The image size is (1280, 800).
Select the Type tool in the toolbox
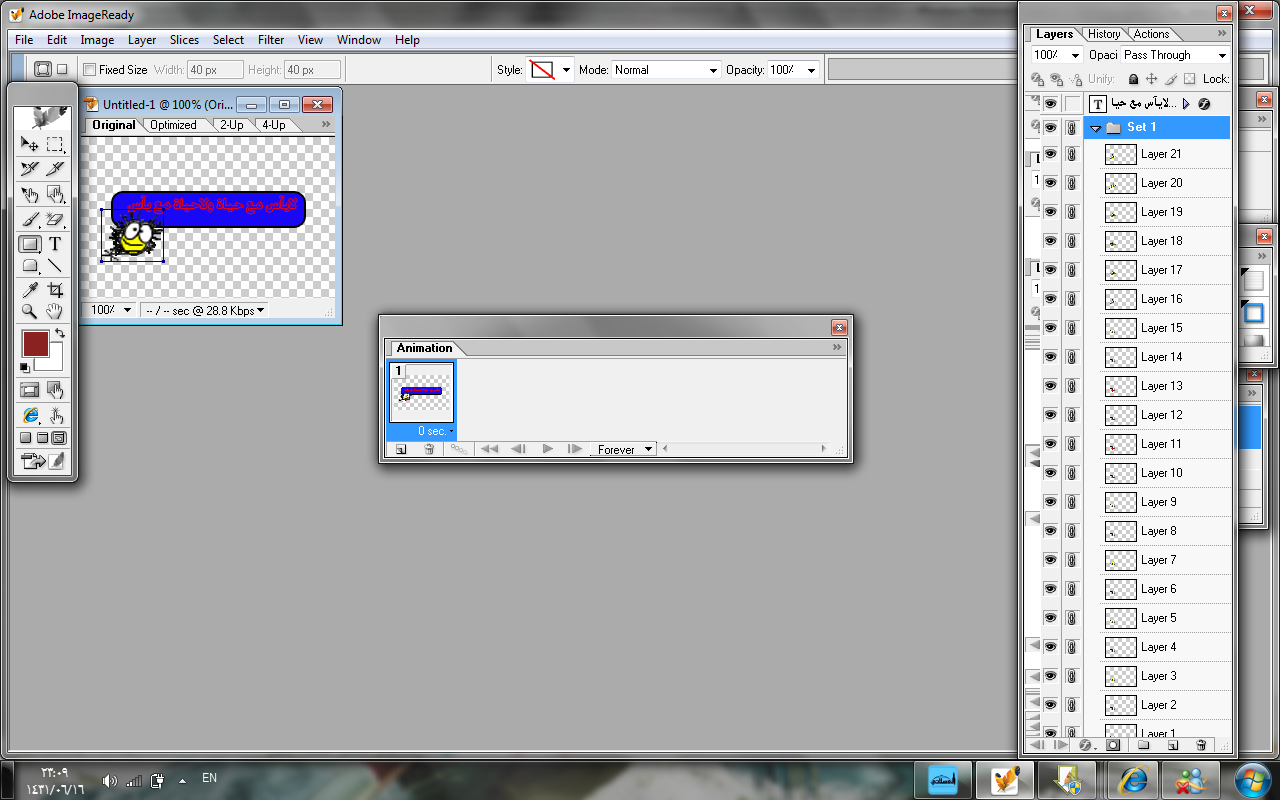point(55,243)
